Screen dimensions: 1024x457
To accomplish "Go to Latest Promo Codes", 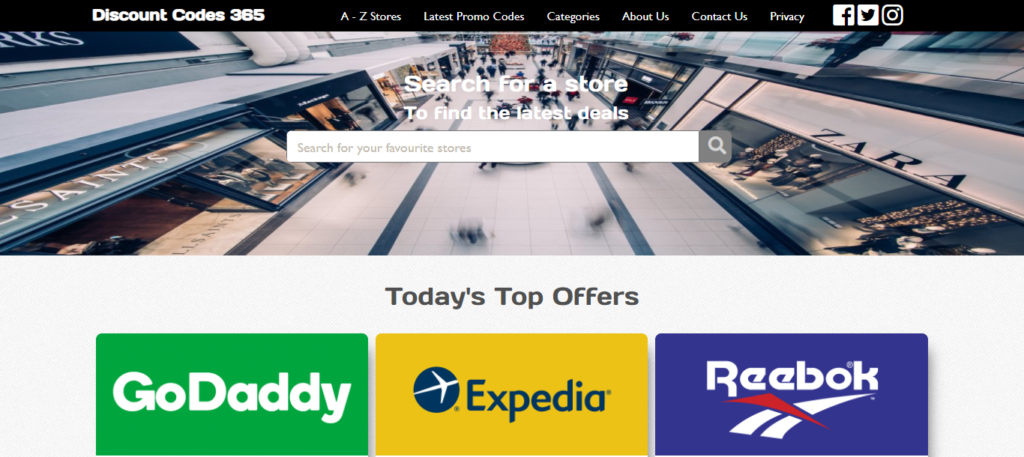I will pos(473,16).
